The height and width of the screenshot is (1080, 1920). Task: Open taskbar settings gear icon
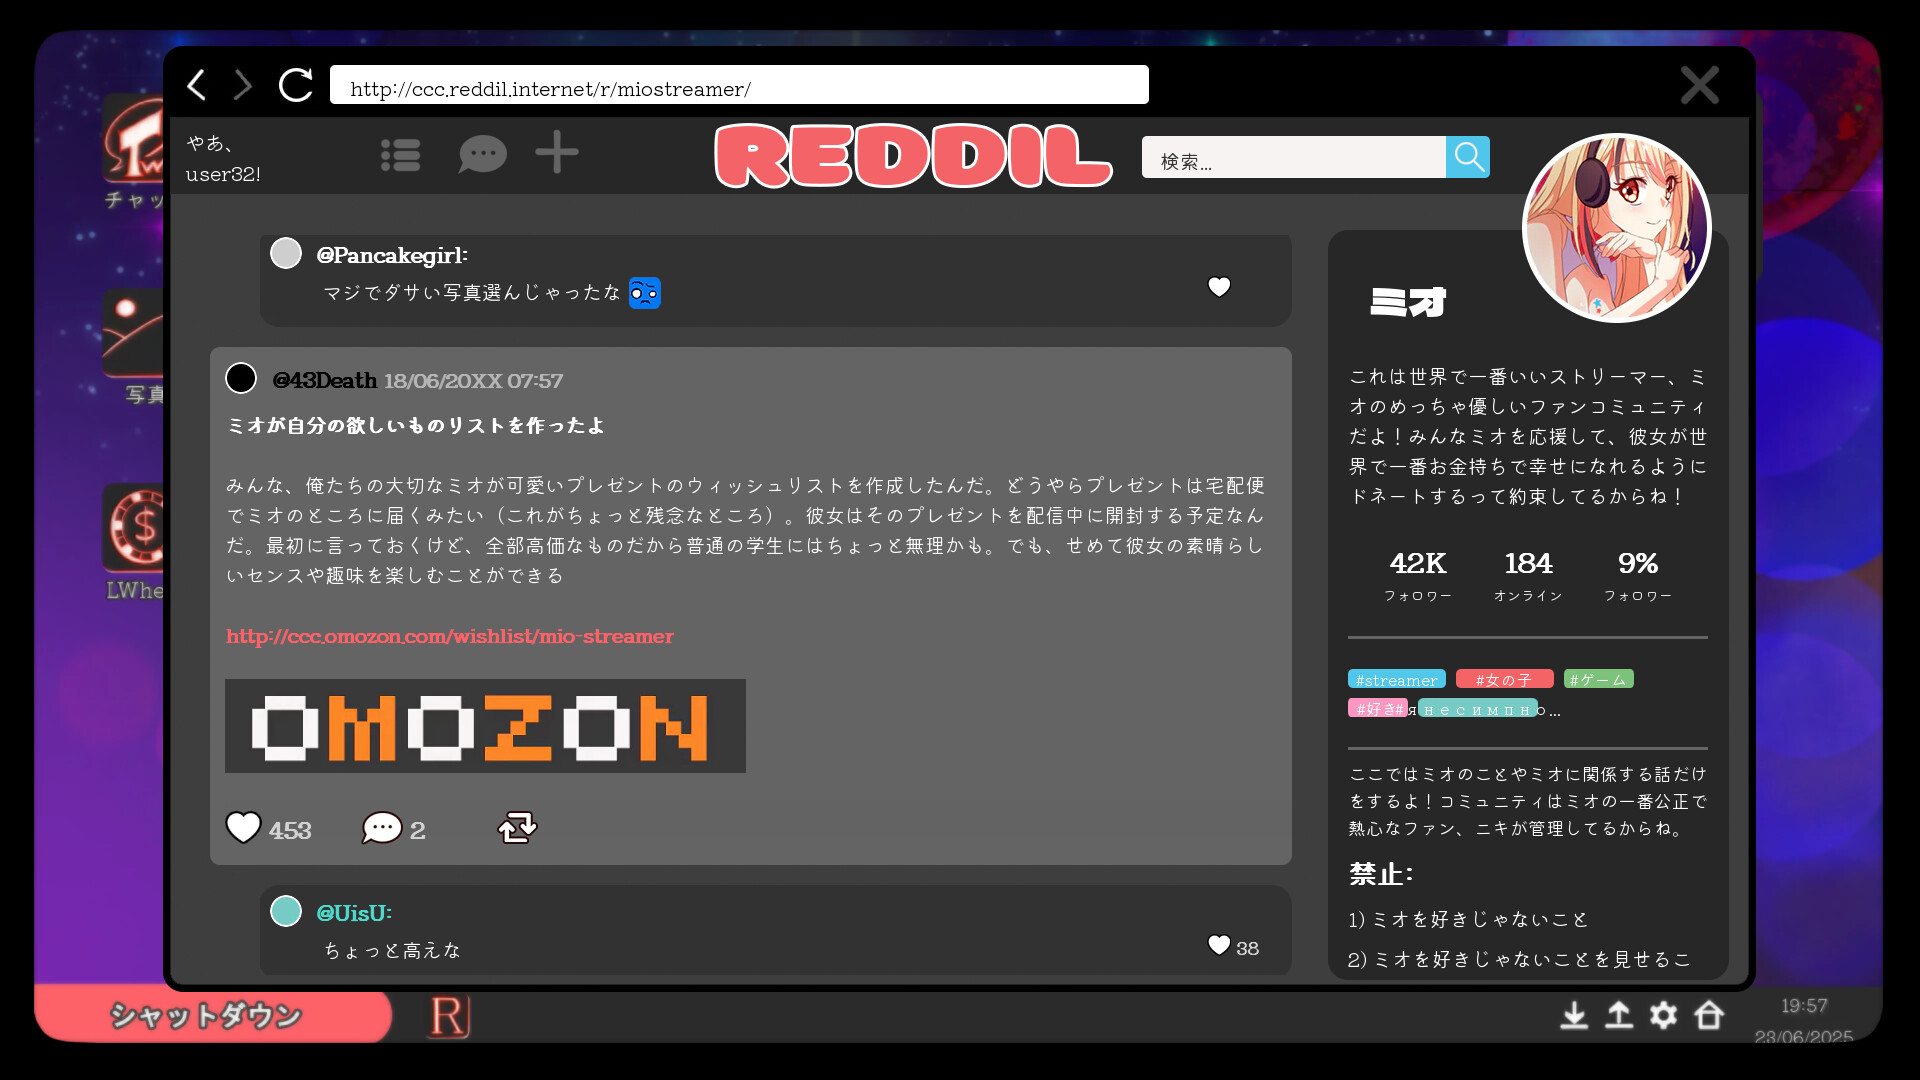1663,1016
